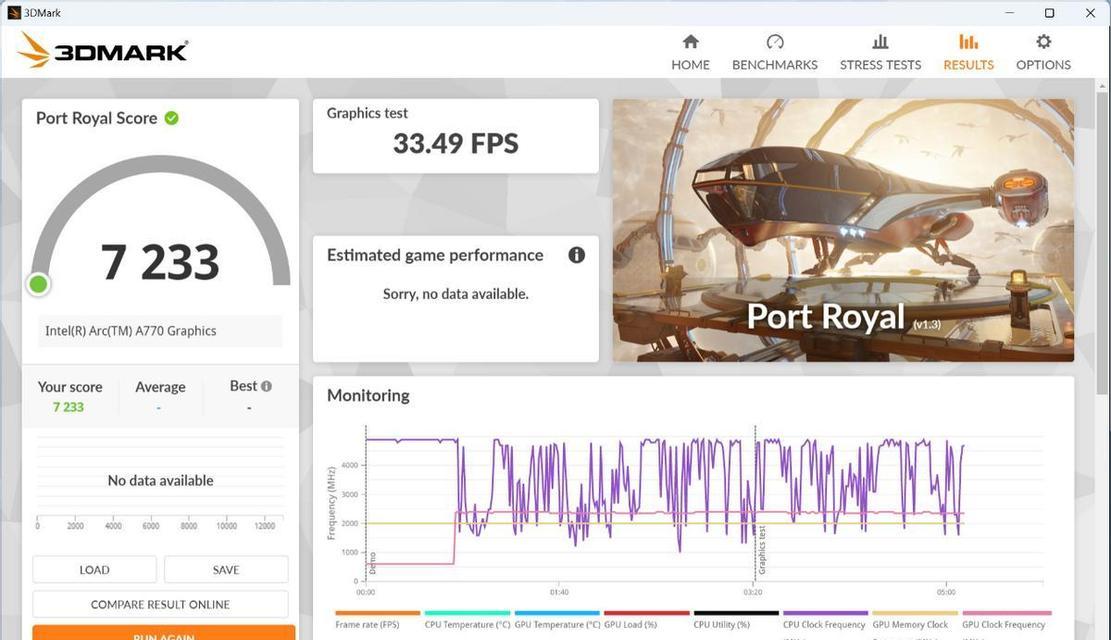Click the Frequency (MHz) axis label
1111x640 pixels.
331,503
